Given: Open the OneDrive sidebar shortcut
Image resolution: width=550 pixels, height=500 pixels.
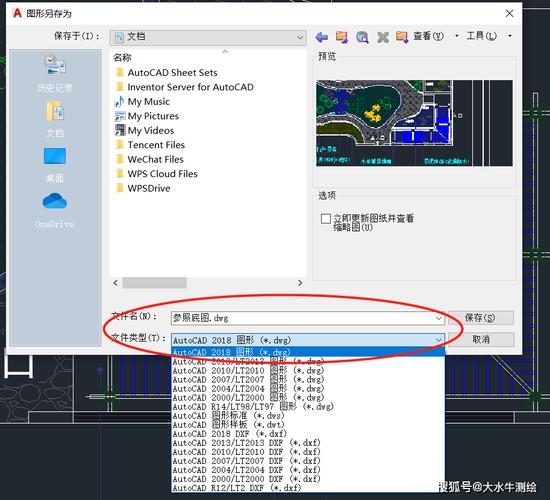Looking at the screenshot, I should [55, 210].
